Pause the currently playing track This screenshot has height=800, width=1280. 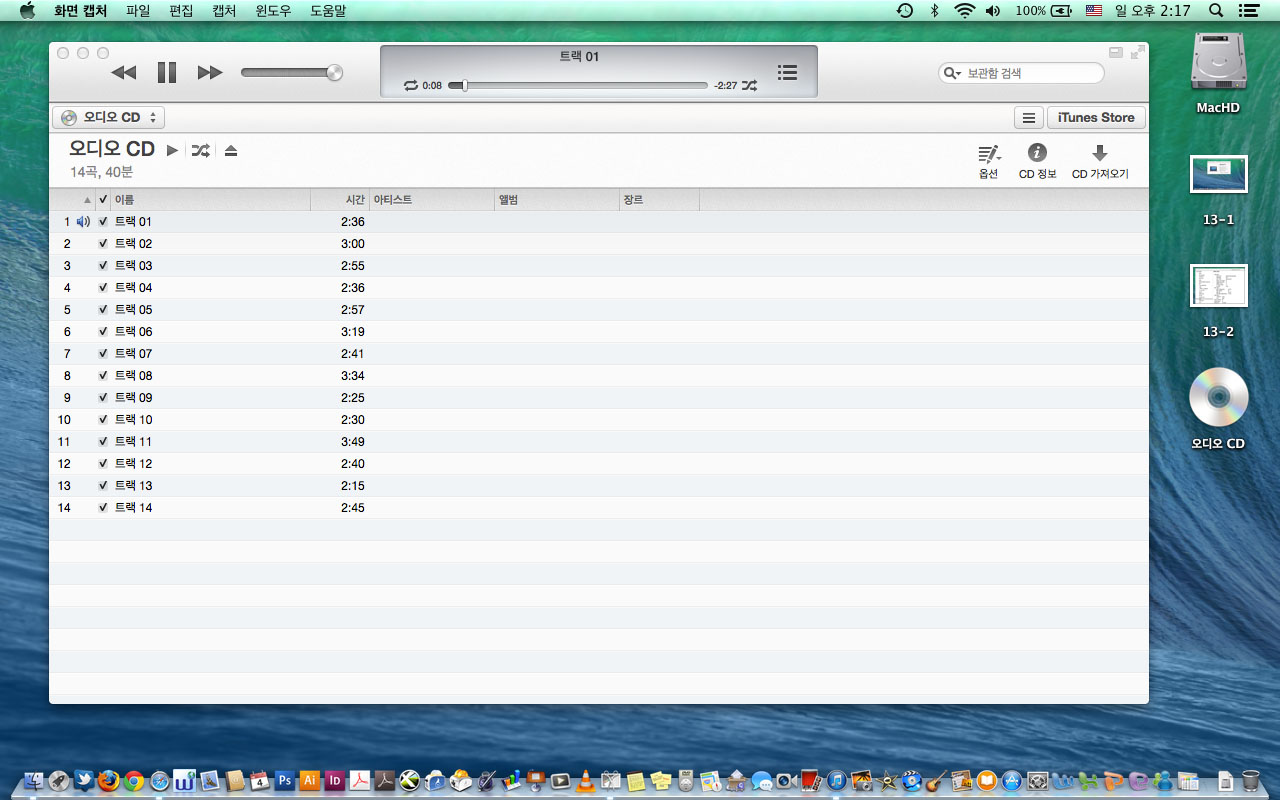pos(166,72)
